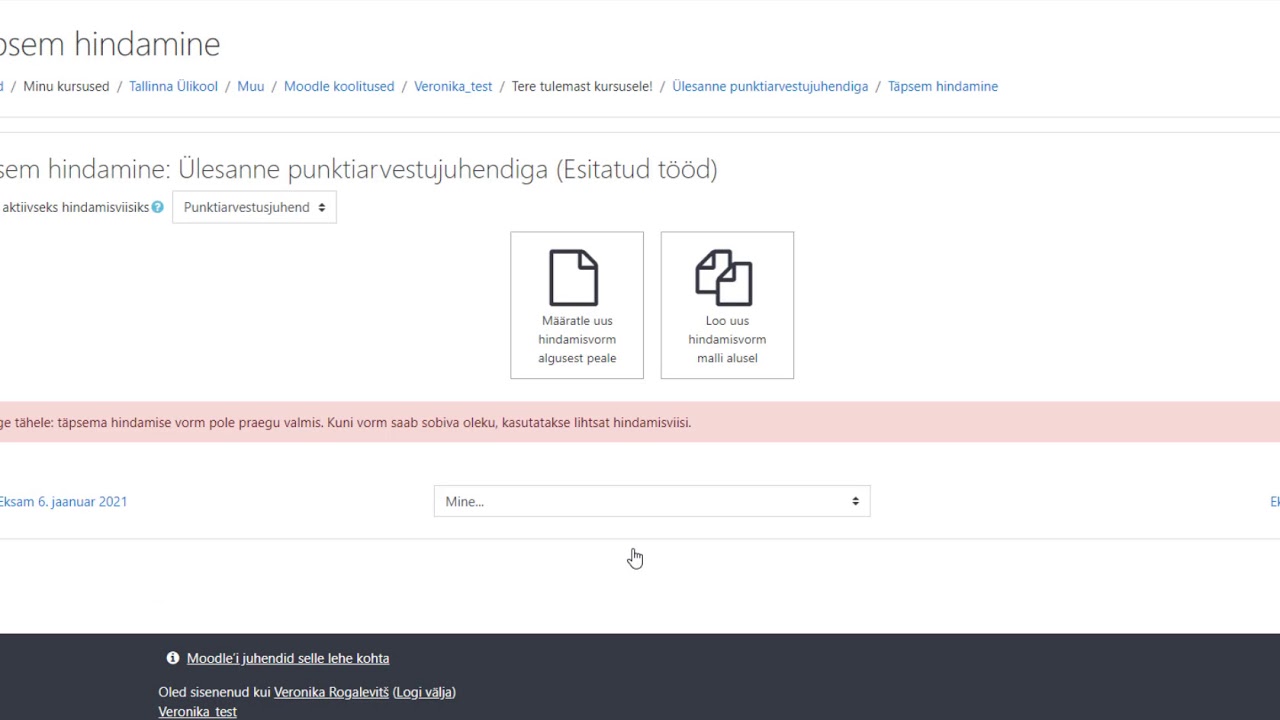The width and height of the screenshot is (1280, 720).
Task: Open help icon beside aktiivseks hindamisviisiks
Action: point(157,207)
